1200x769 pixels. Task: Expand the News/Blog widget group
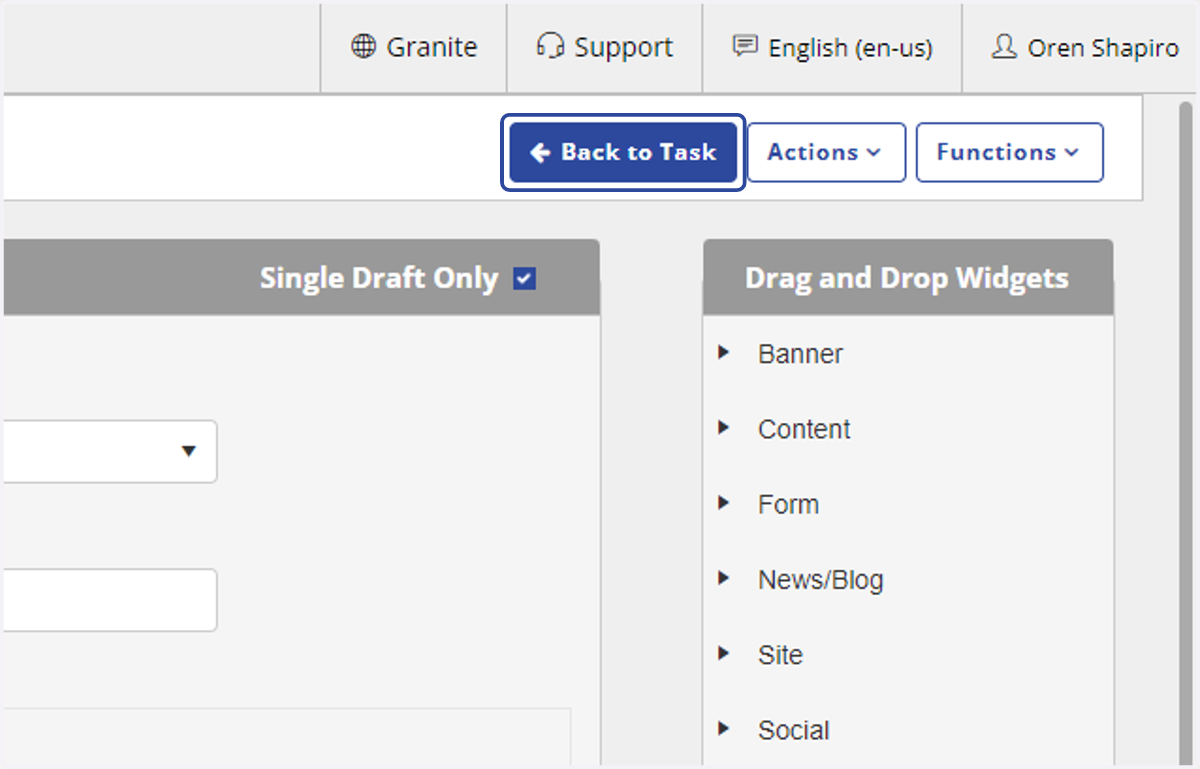(724, 578)
